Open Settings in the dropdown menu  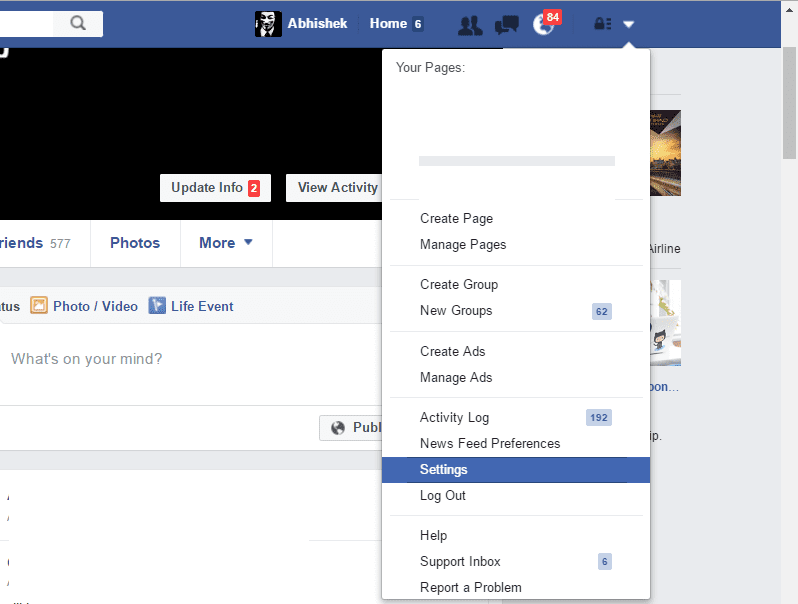click(516, 470)
